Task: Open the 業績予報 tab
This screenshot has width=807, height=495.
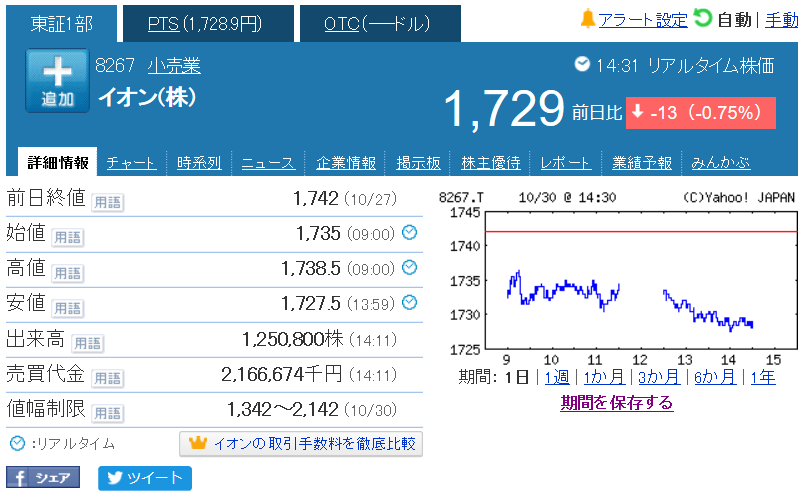Action: coord(642,163)
